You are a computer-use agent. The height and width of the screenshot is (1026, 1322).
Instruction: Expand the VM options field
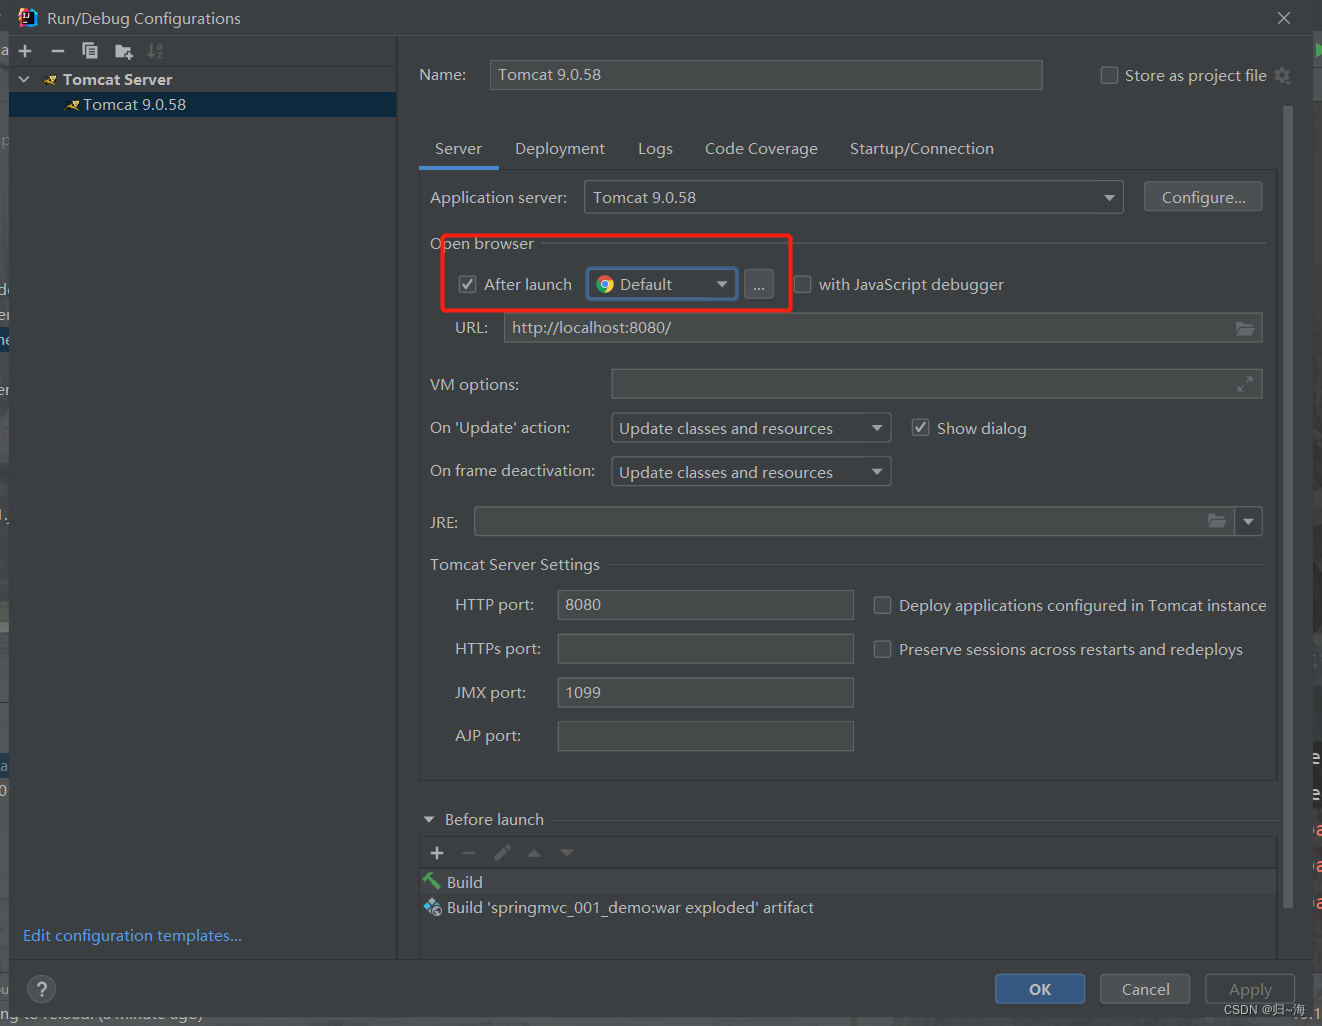1245,384
